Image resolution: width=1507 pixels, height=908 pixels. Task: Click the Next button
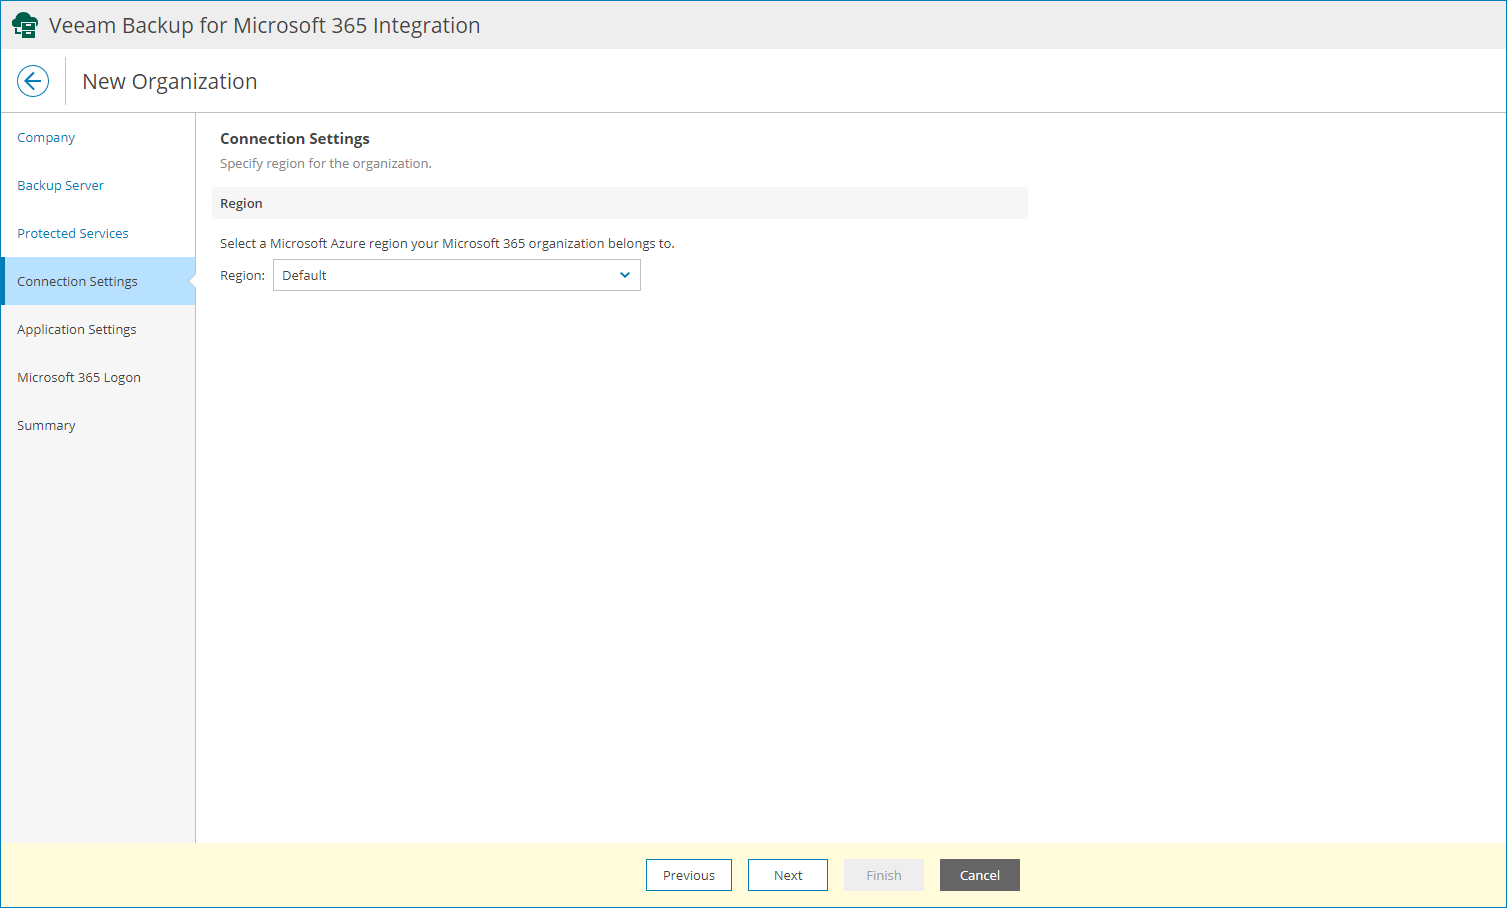[x=788, y=875]
